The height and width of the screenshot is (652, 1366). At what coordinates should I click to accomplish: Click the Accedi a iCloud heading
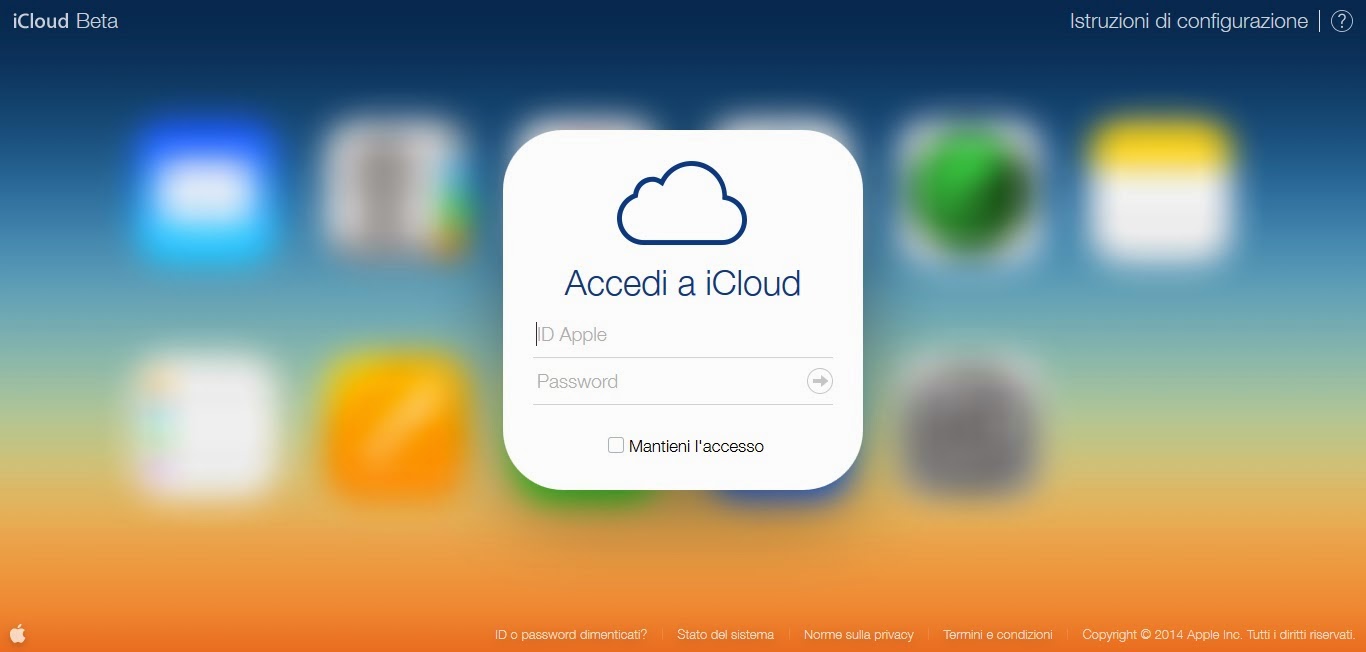(683, 283)
